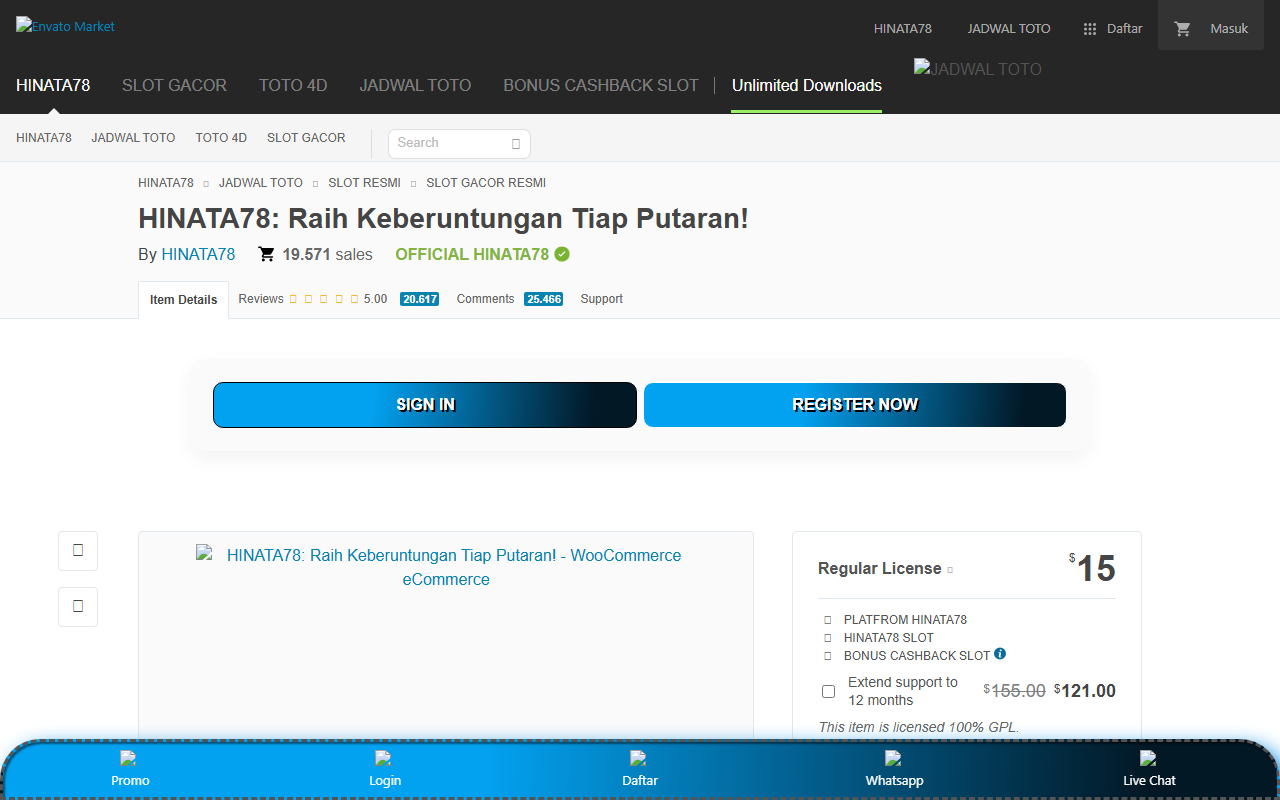This screenshot has height=800, width=1280.
Task: Click the Login icon in the bottom bar
Action: click(x=382, y=758)
